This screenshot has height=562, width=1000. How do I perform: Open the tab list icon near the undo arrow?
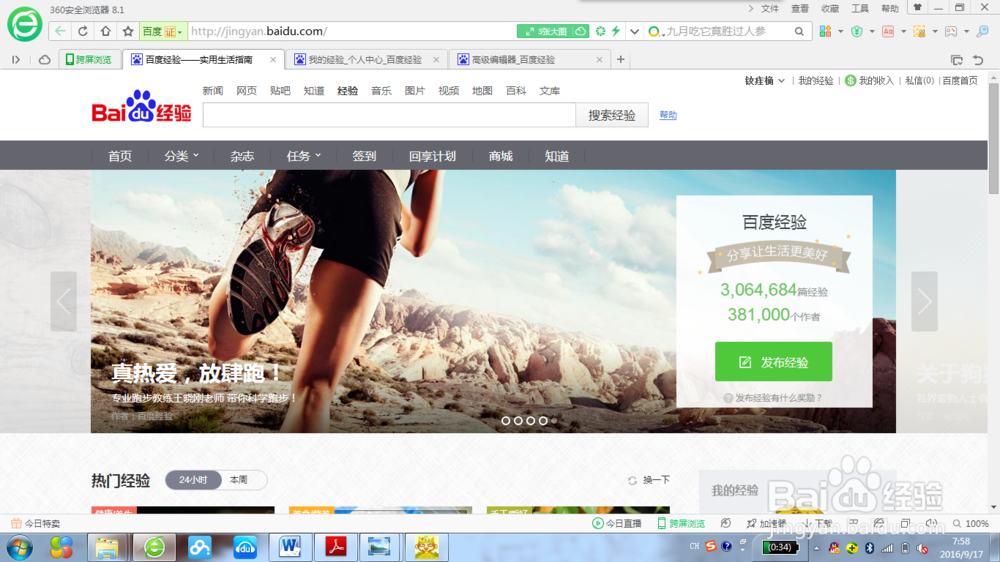(x=957, y=60)
